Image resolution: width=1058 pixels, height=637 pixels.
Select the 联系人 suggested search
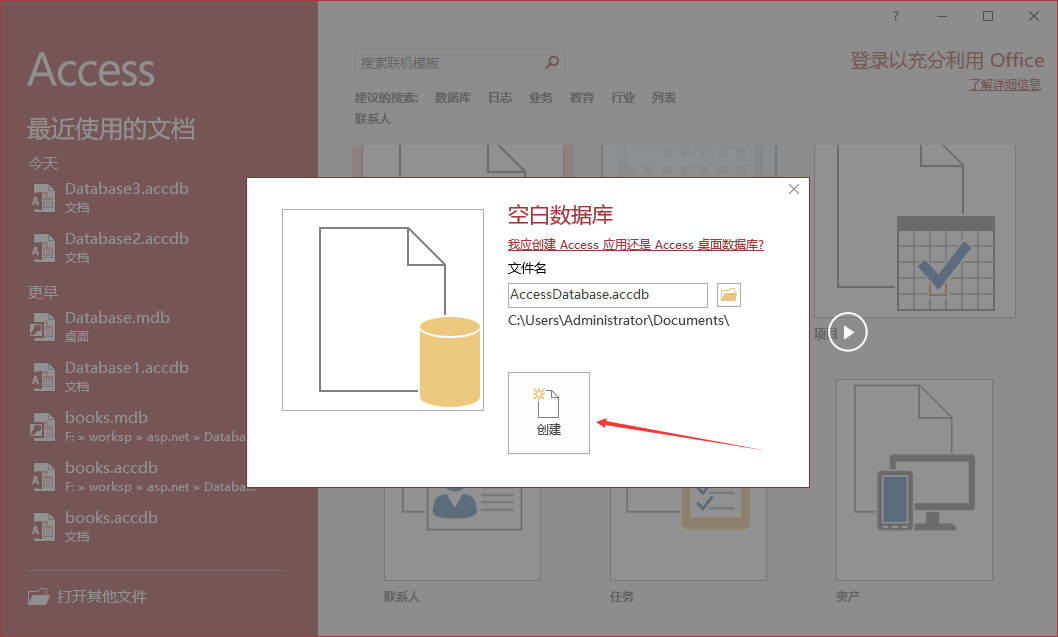coord(372,118)
